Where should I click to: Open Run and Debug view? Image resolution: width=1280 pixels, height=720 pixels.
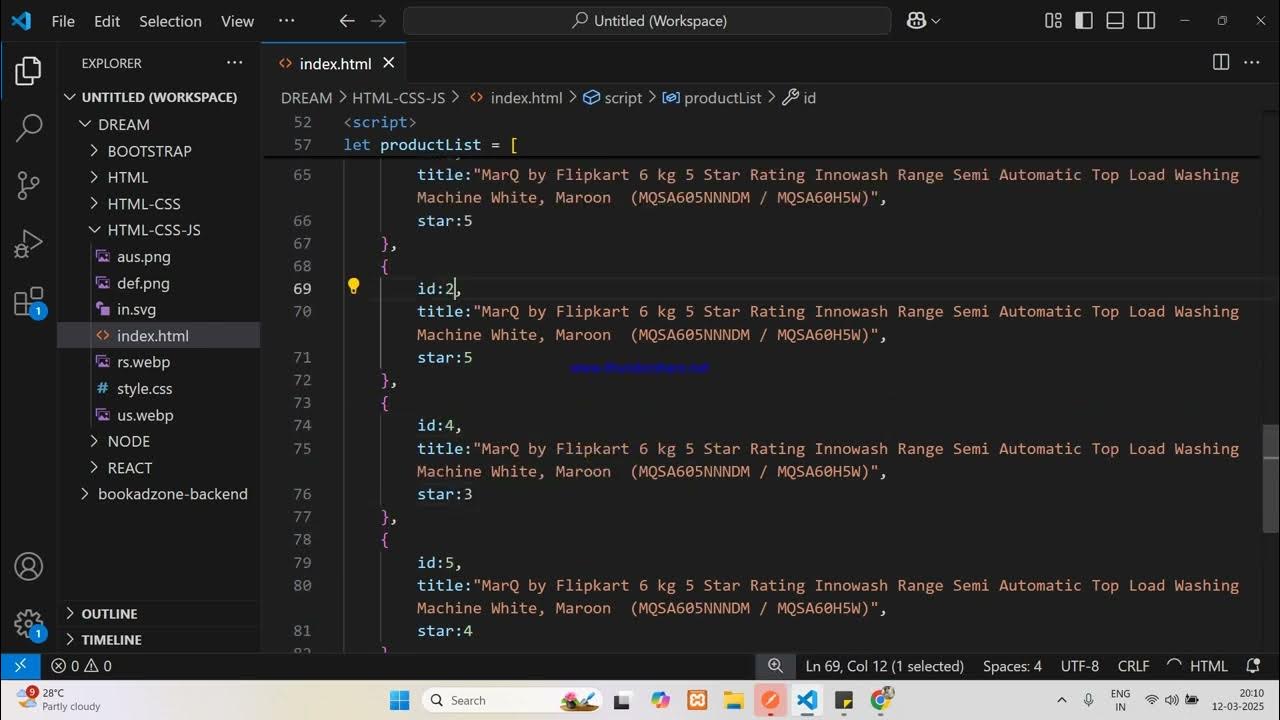click(28, 243)
